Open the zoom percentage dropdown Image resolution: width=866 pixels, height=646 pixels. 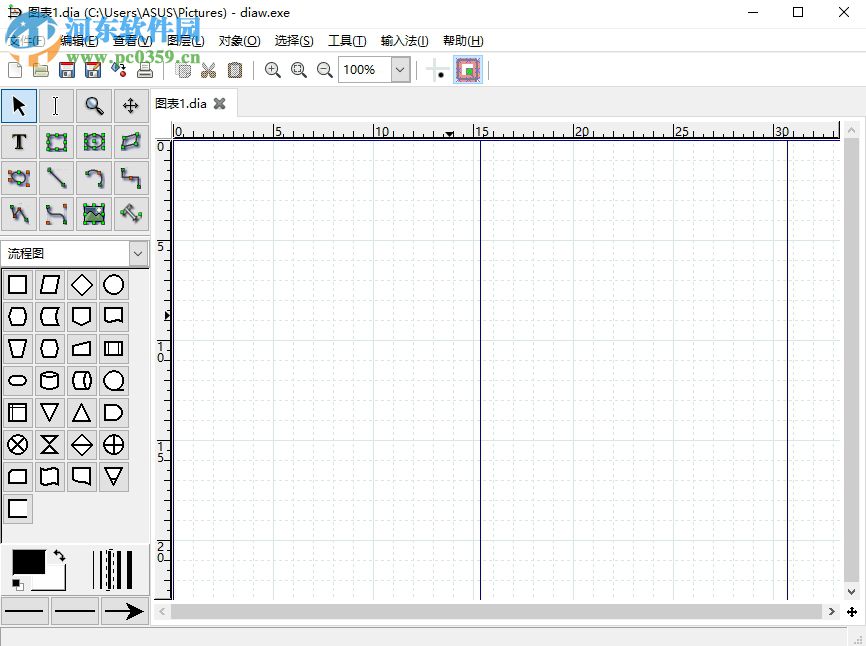[399, 69]
